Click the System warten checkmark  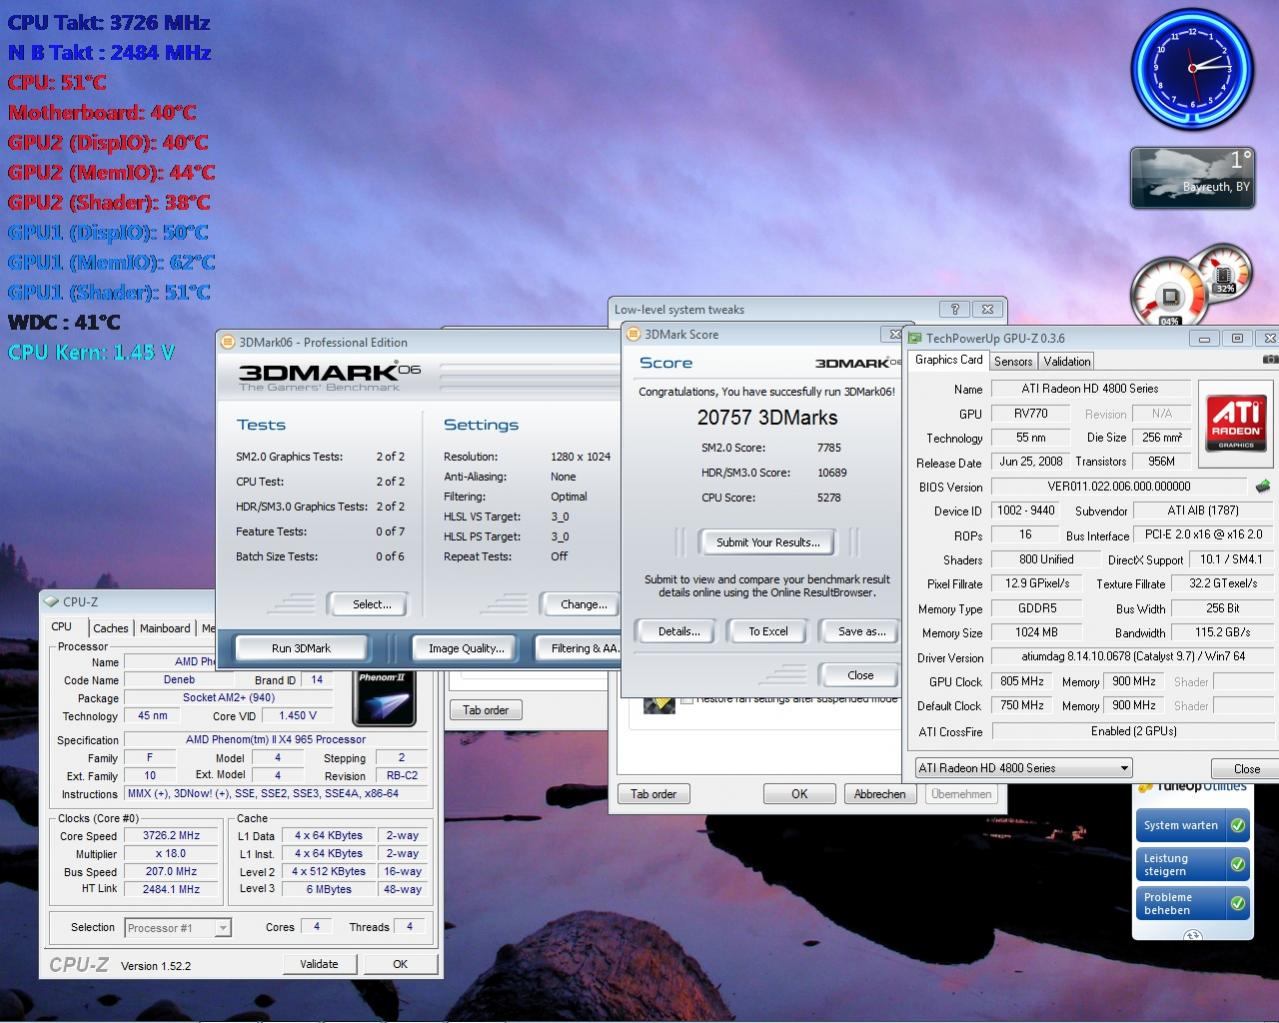click(x=1237, y=826)
